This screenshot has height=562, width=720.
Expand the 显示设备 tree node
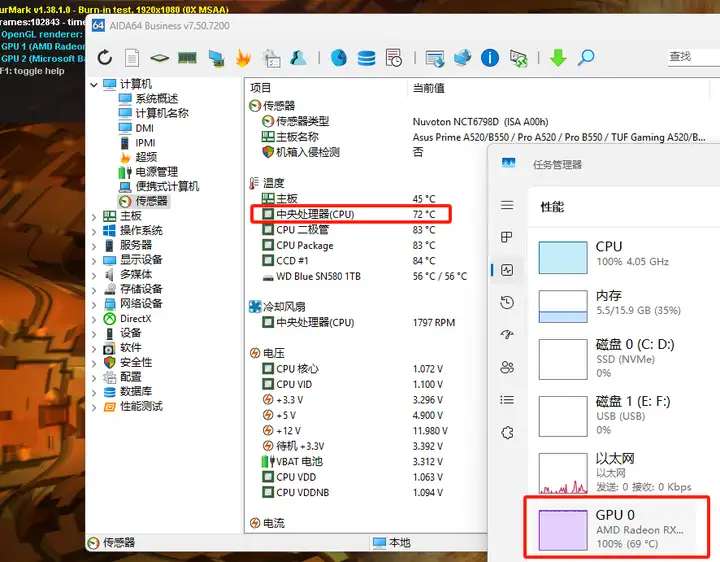(94, 261)
